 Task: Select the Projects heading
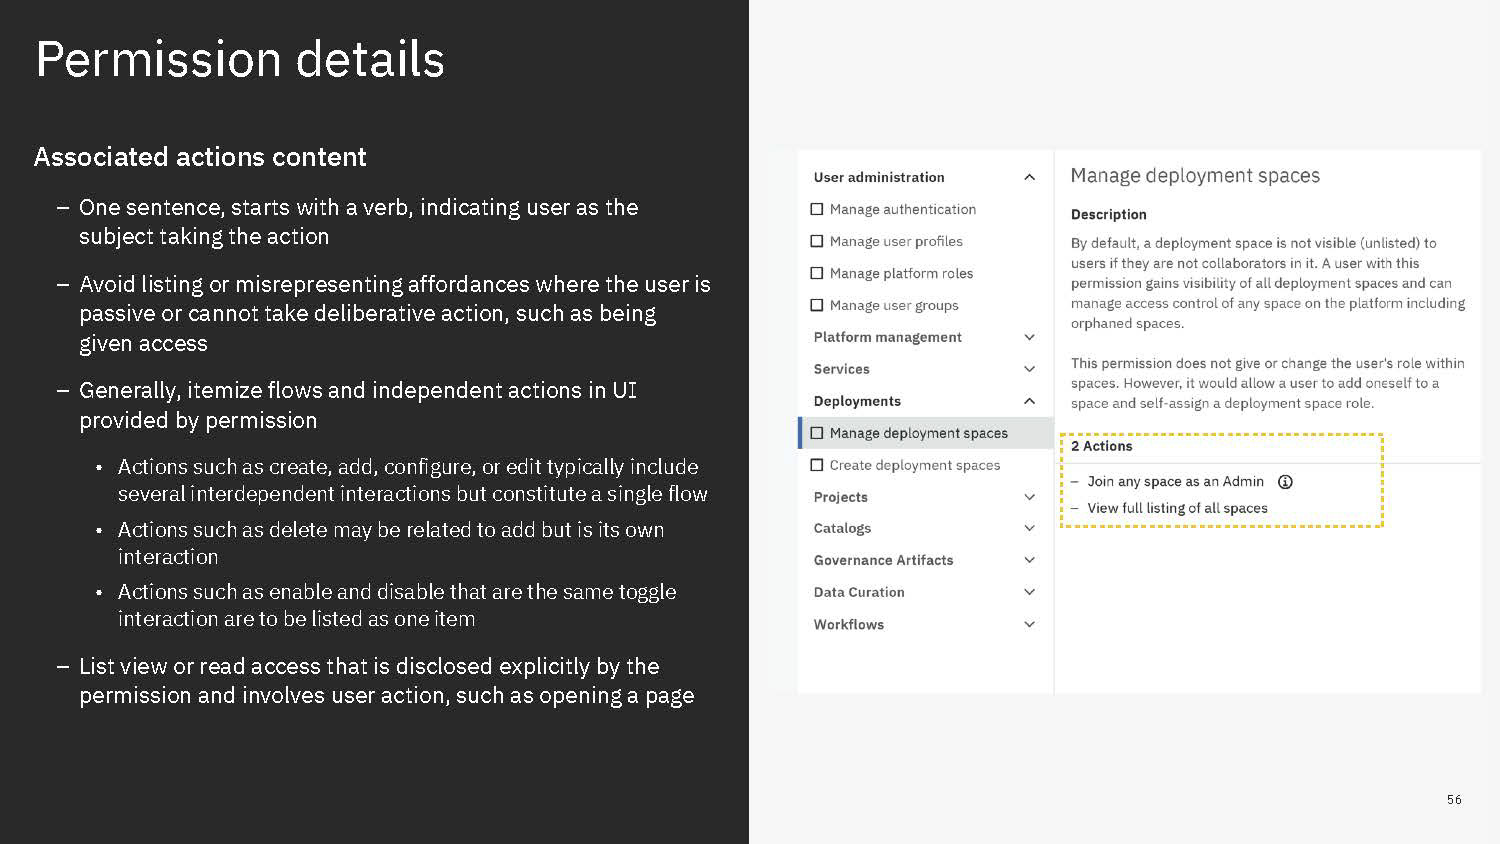tap(841, 497)
